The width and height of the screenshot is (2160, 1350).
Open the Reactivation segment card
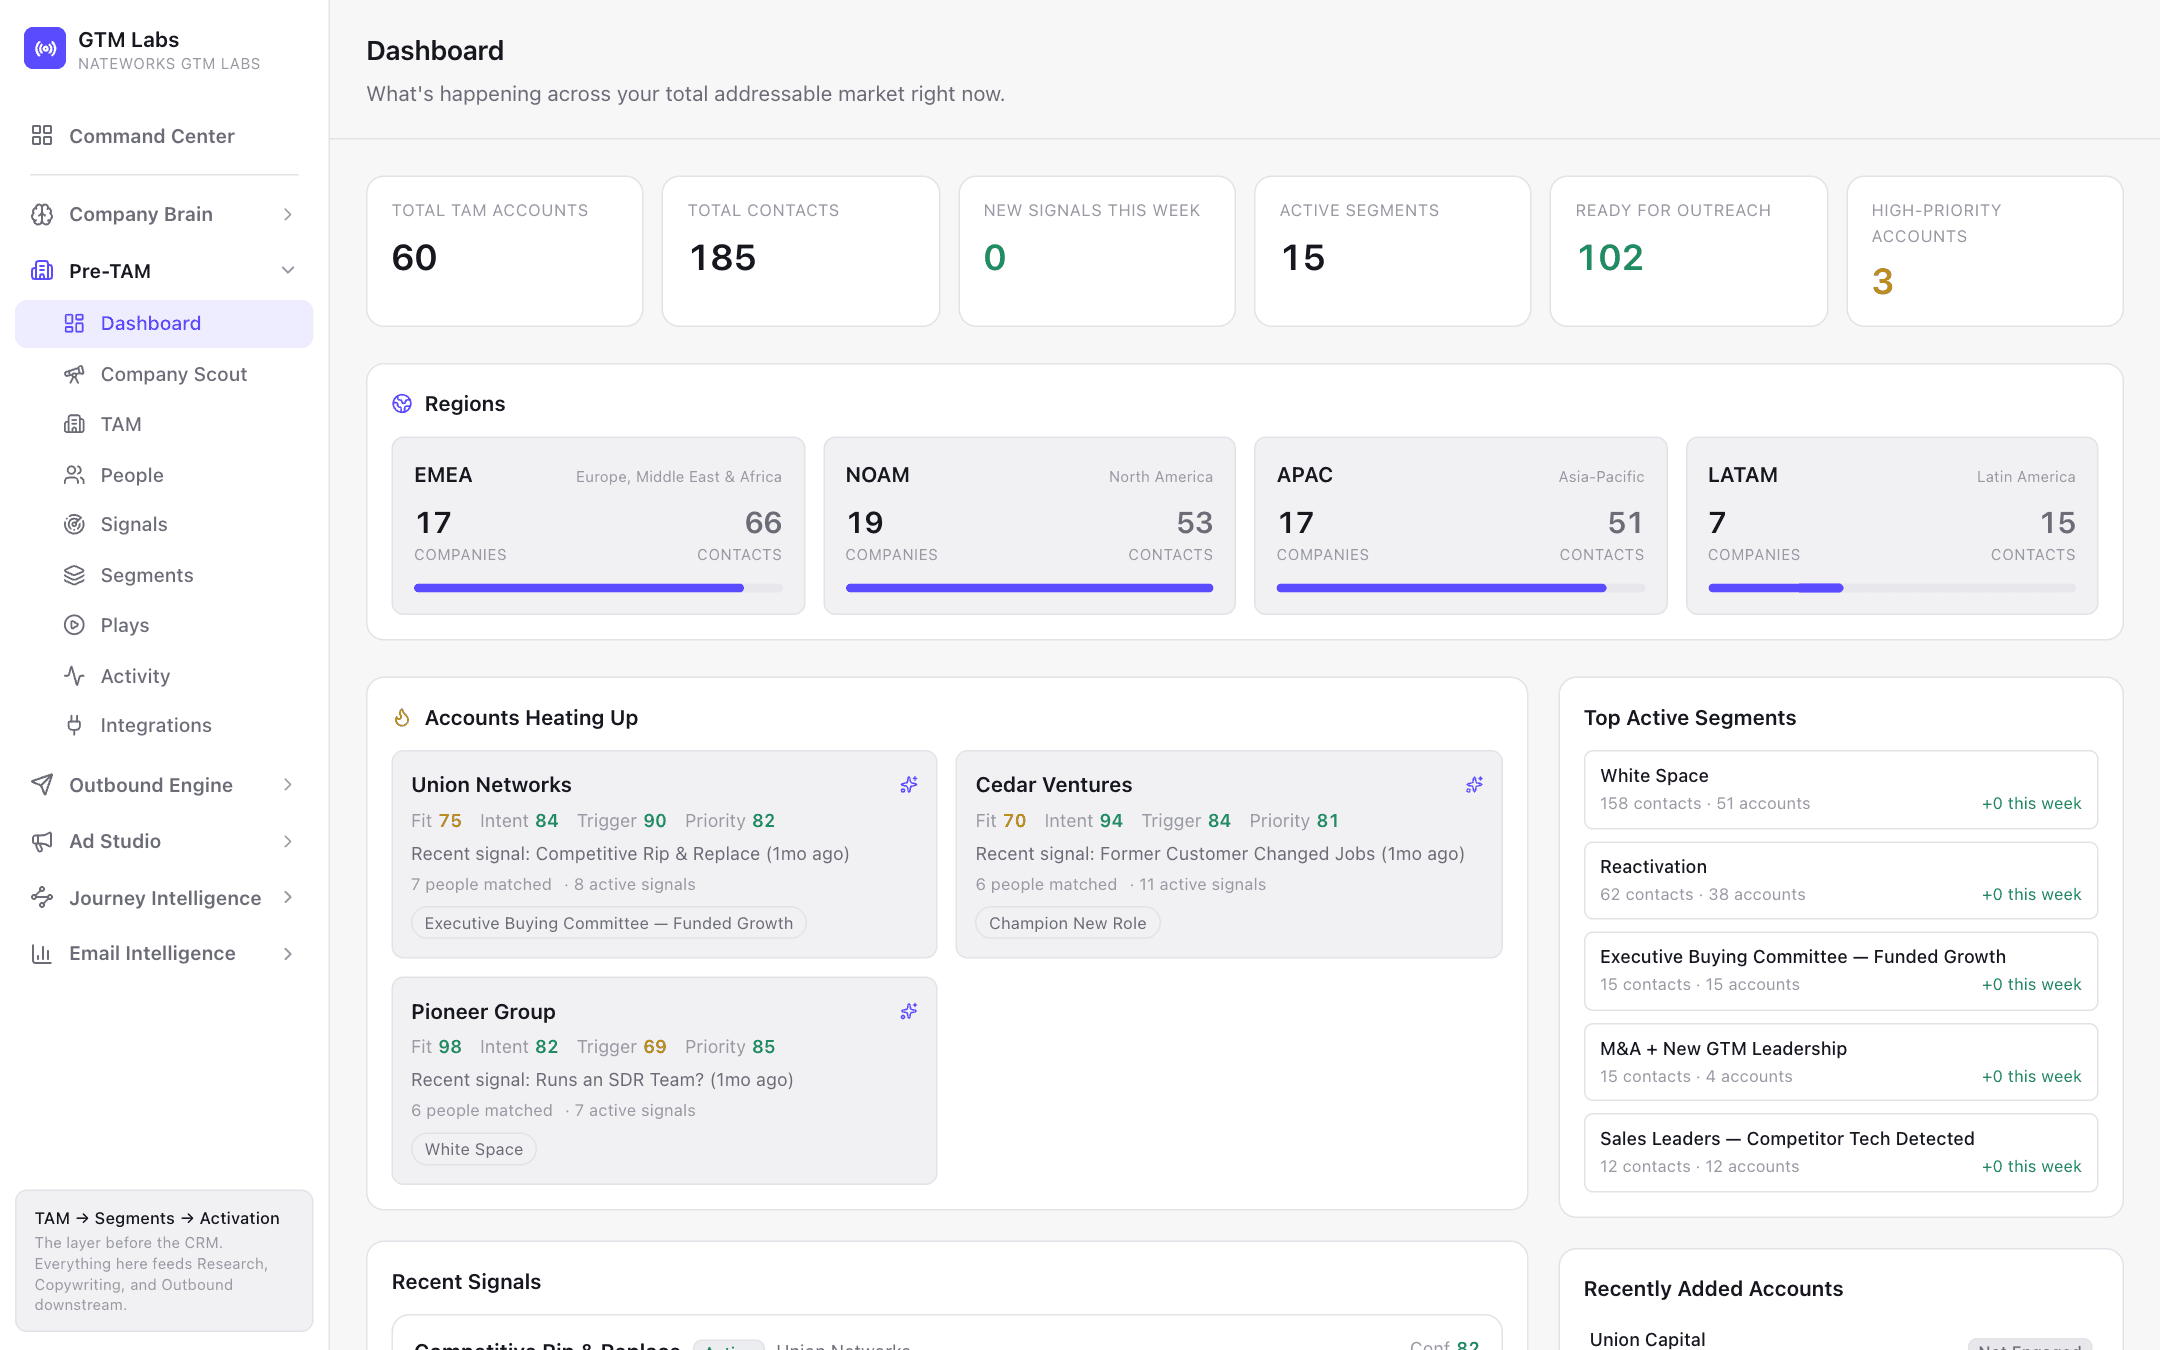point(1840,880)
